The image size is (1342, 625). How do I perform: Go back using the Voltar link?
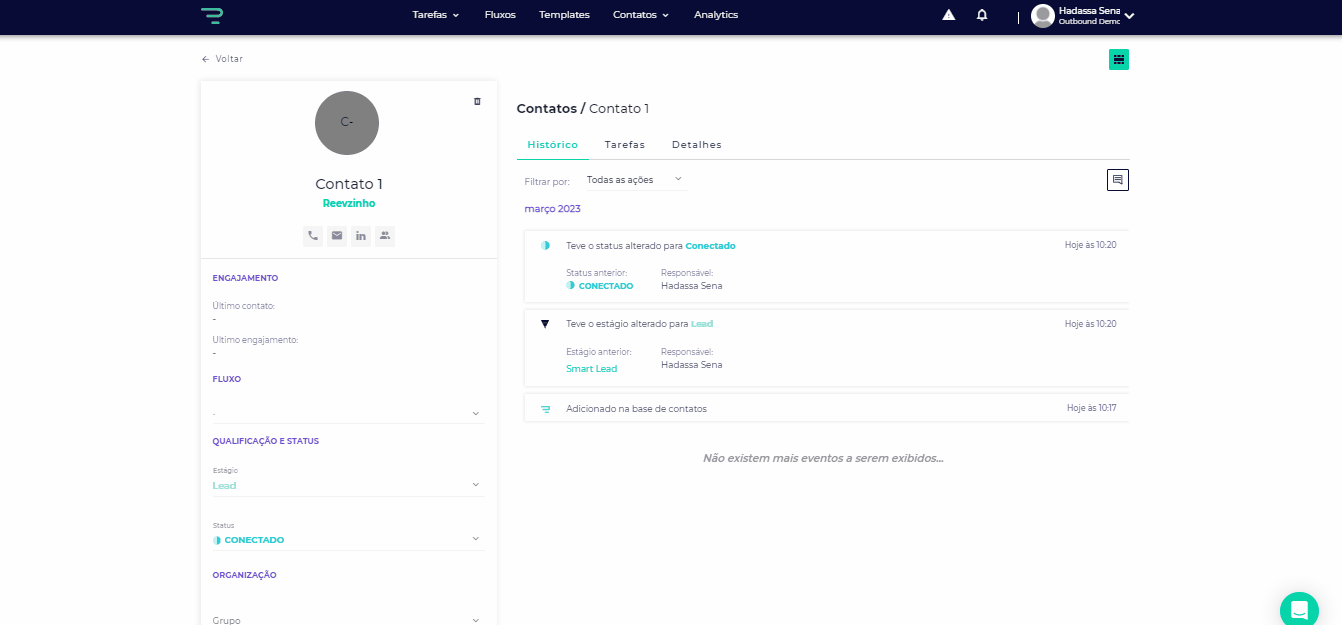[222, 59]
